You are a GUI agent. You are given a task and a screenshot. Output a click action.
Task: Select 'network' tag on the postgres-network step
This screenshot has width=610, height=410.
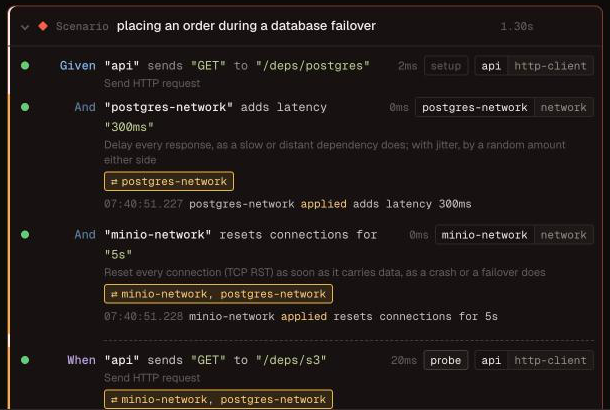pyautogui.click(x=563, y=107)
